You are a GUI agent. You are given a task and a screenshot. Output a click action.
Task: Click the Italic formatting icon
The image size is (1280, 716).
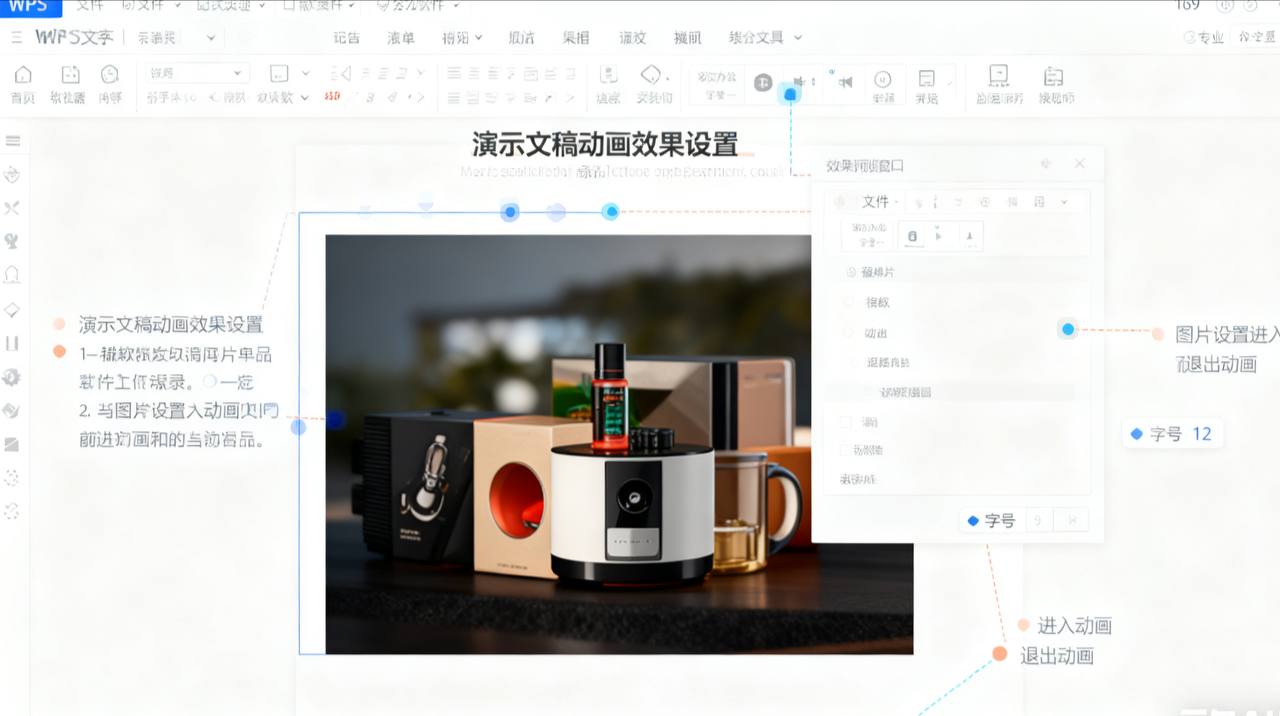click(x=390, y=96)
